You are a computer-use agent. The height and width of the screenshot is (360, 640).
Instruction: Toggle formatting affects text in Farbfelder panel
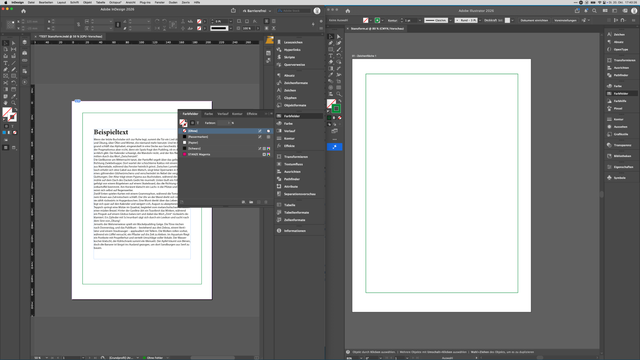pyautogui.click(x=198, y=123)
